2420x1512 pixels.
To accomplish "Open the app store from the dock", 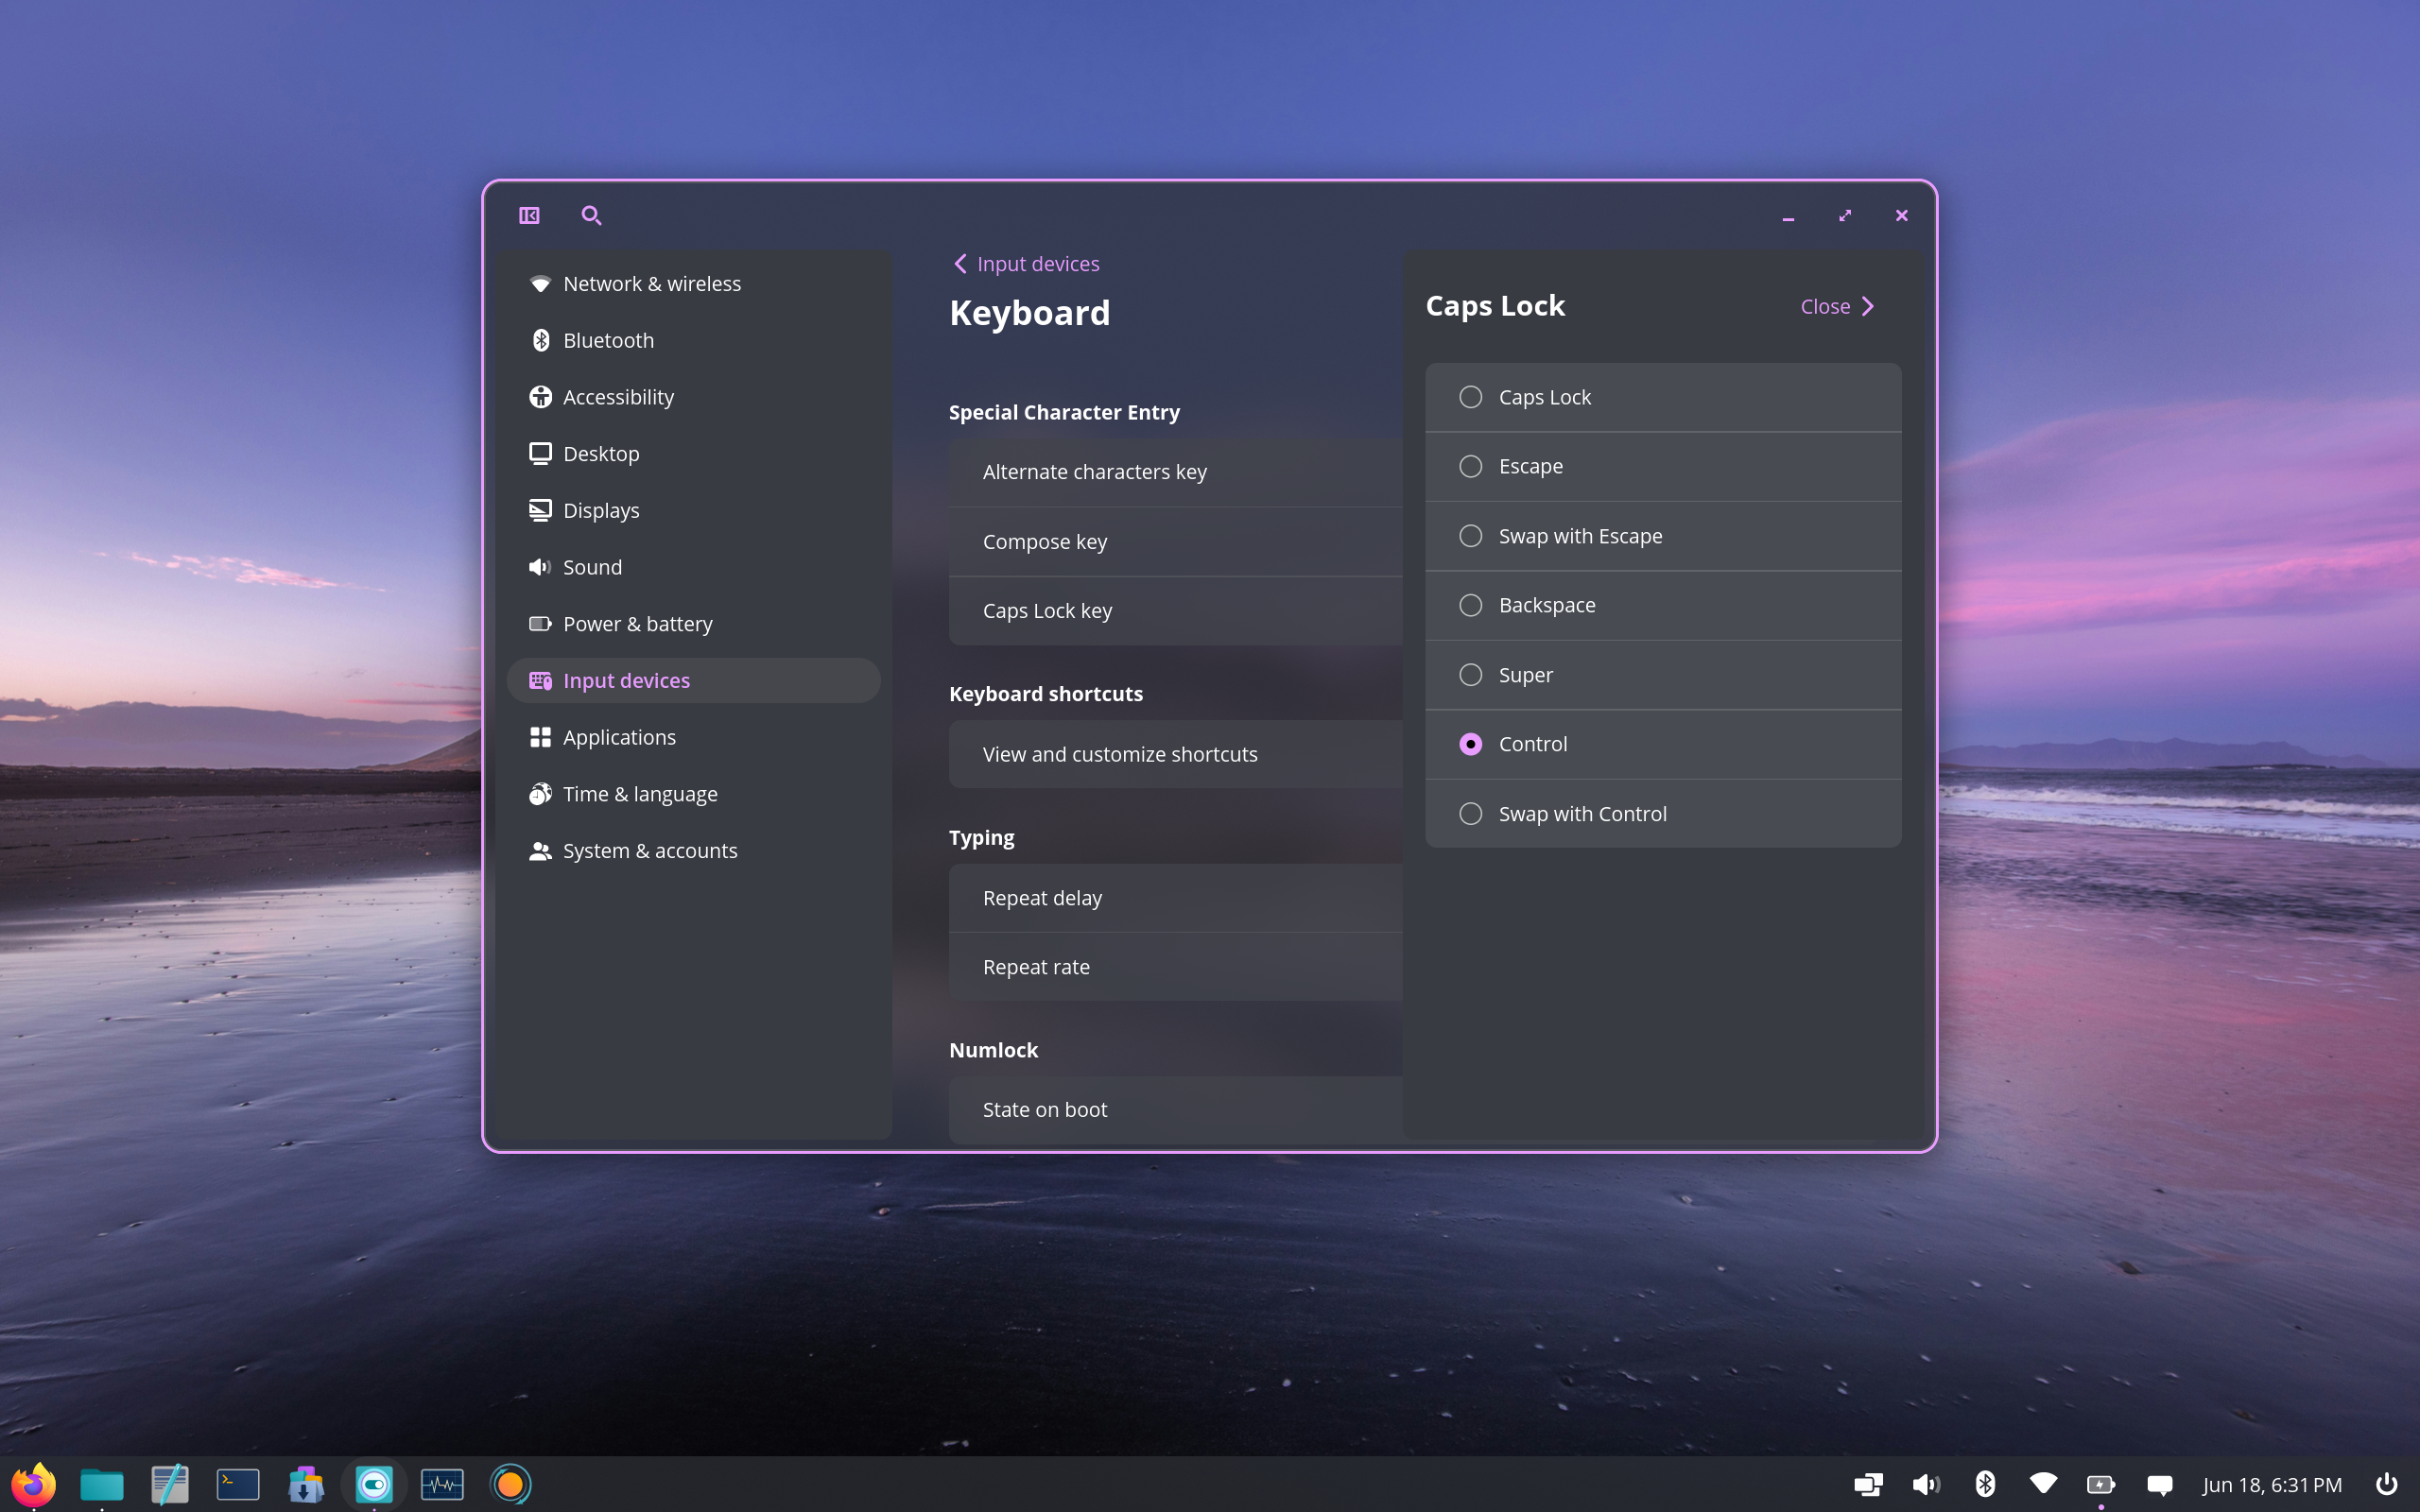I will coord(306,1484).
